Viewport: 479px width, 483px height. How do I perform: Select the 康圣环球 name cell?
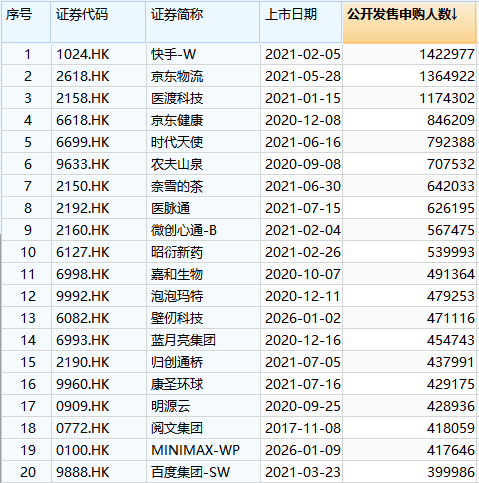[203, 384]
